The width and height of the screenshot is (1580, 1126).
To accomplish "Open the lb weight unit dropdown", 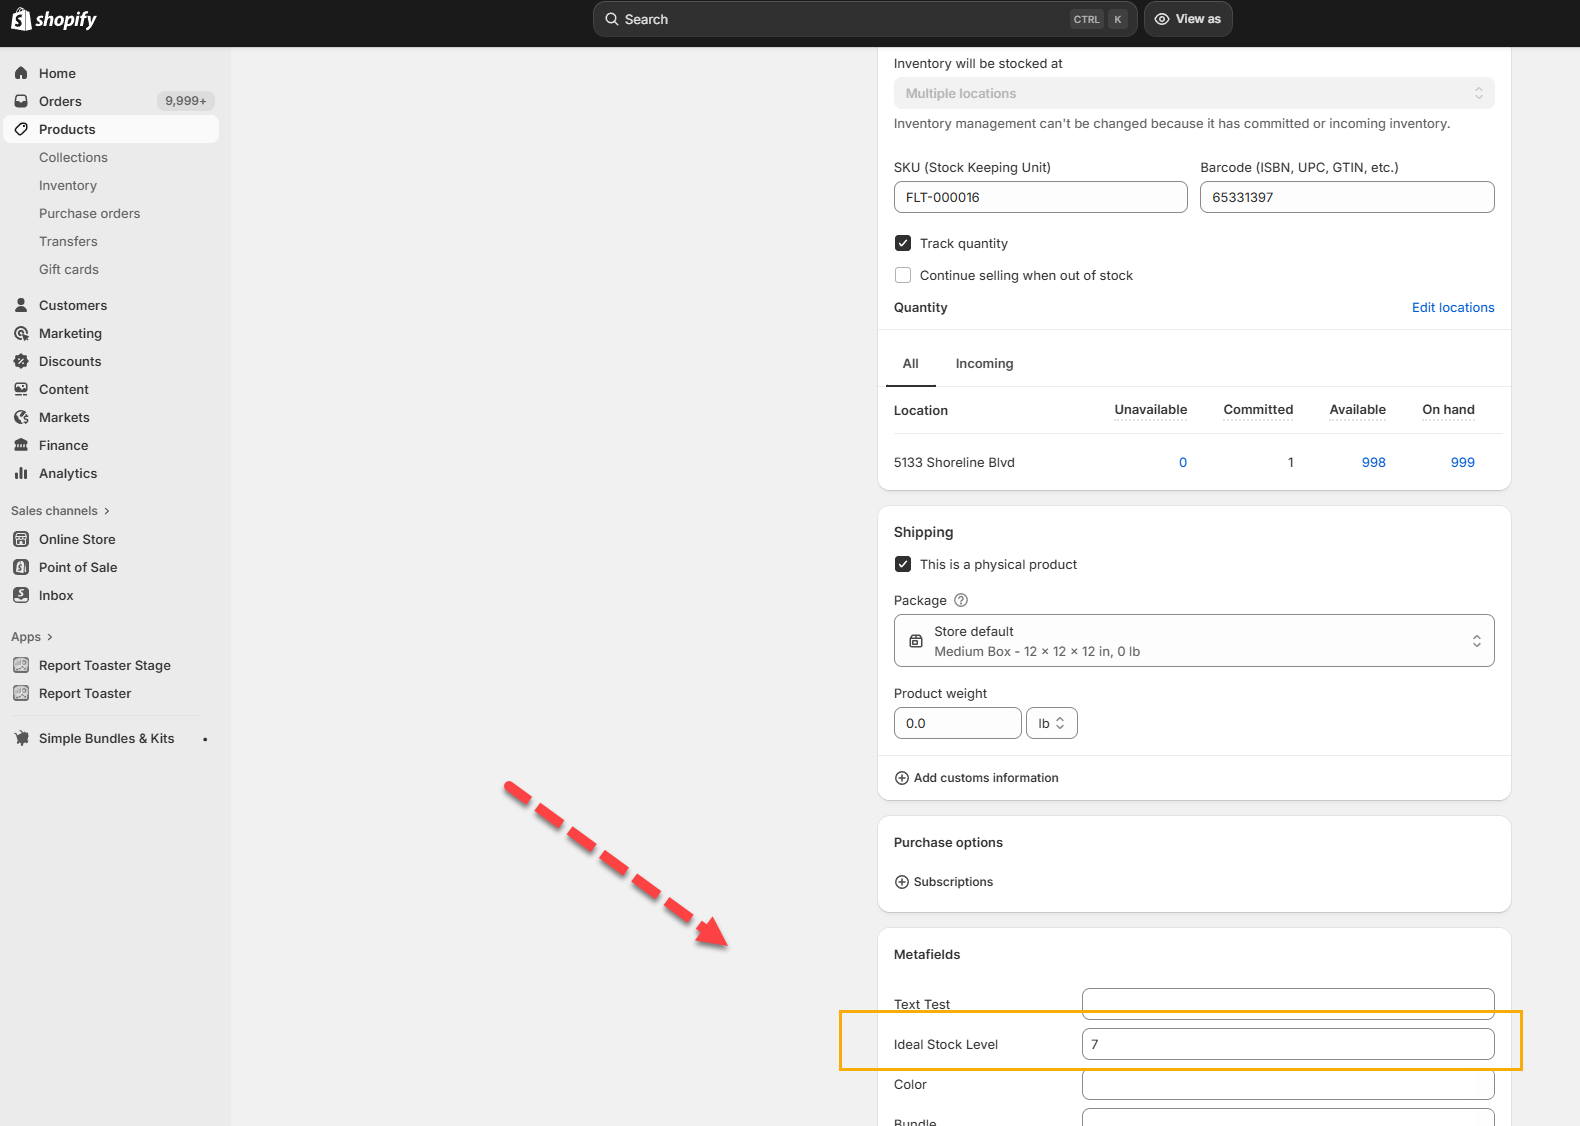I will (1051, 723).
